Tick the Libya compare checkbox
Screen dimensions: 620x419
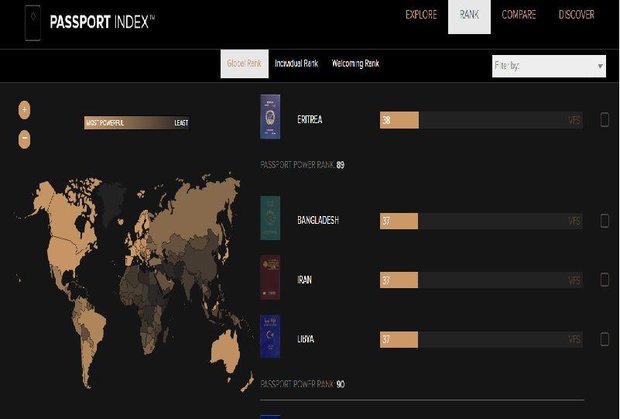pos(604,339)
